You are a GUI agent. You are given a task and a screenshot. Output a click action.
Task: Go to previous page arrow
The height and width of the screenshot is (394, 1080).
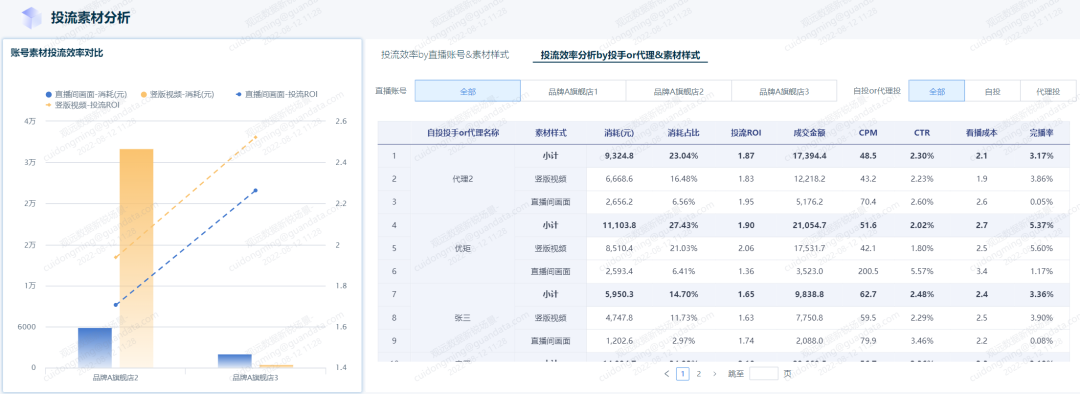[x=667, y=373]
